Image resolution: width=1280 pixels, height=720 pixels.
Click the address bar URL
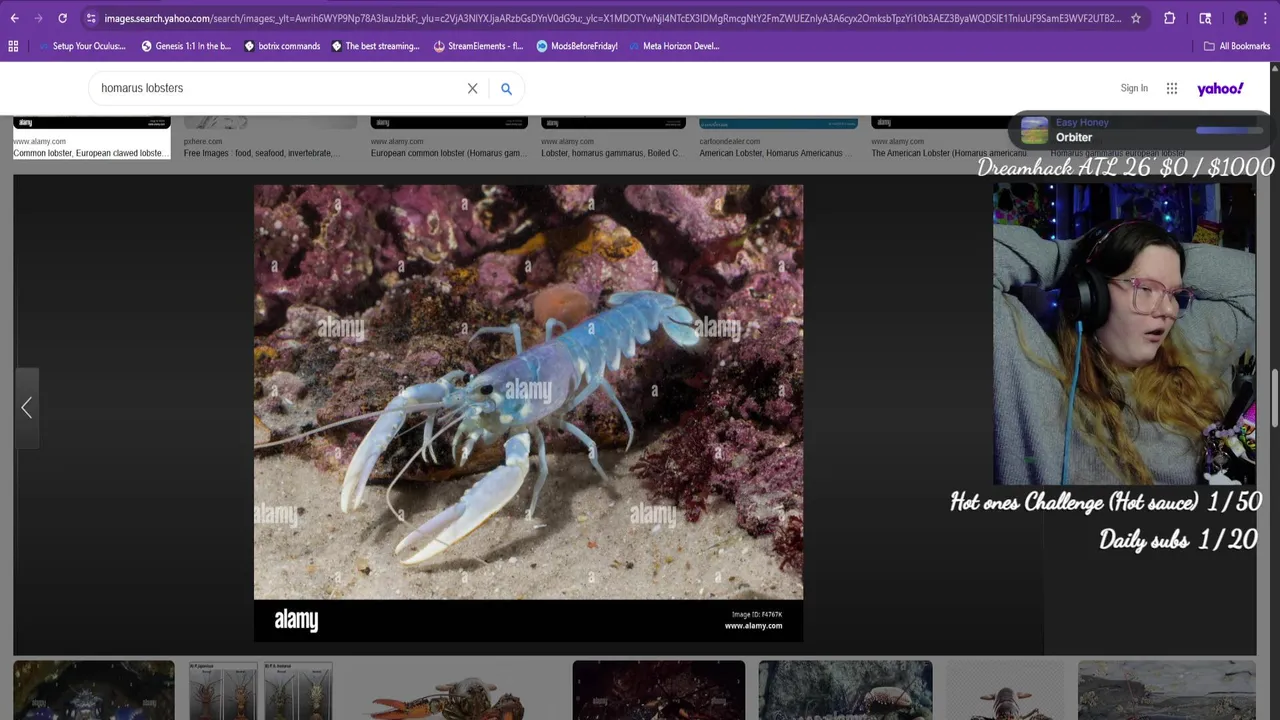click(x=612, y=18)
